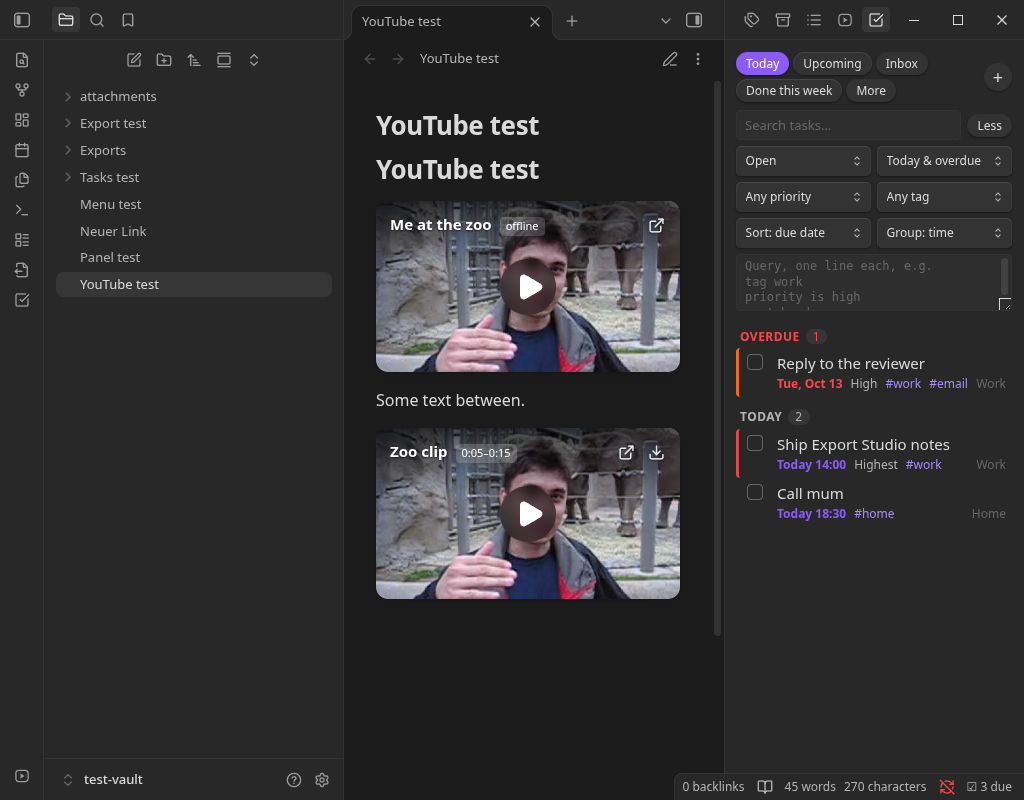Click the sync error status bar icon

(947, 787)
